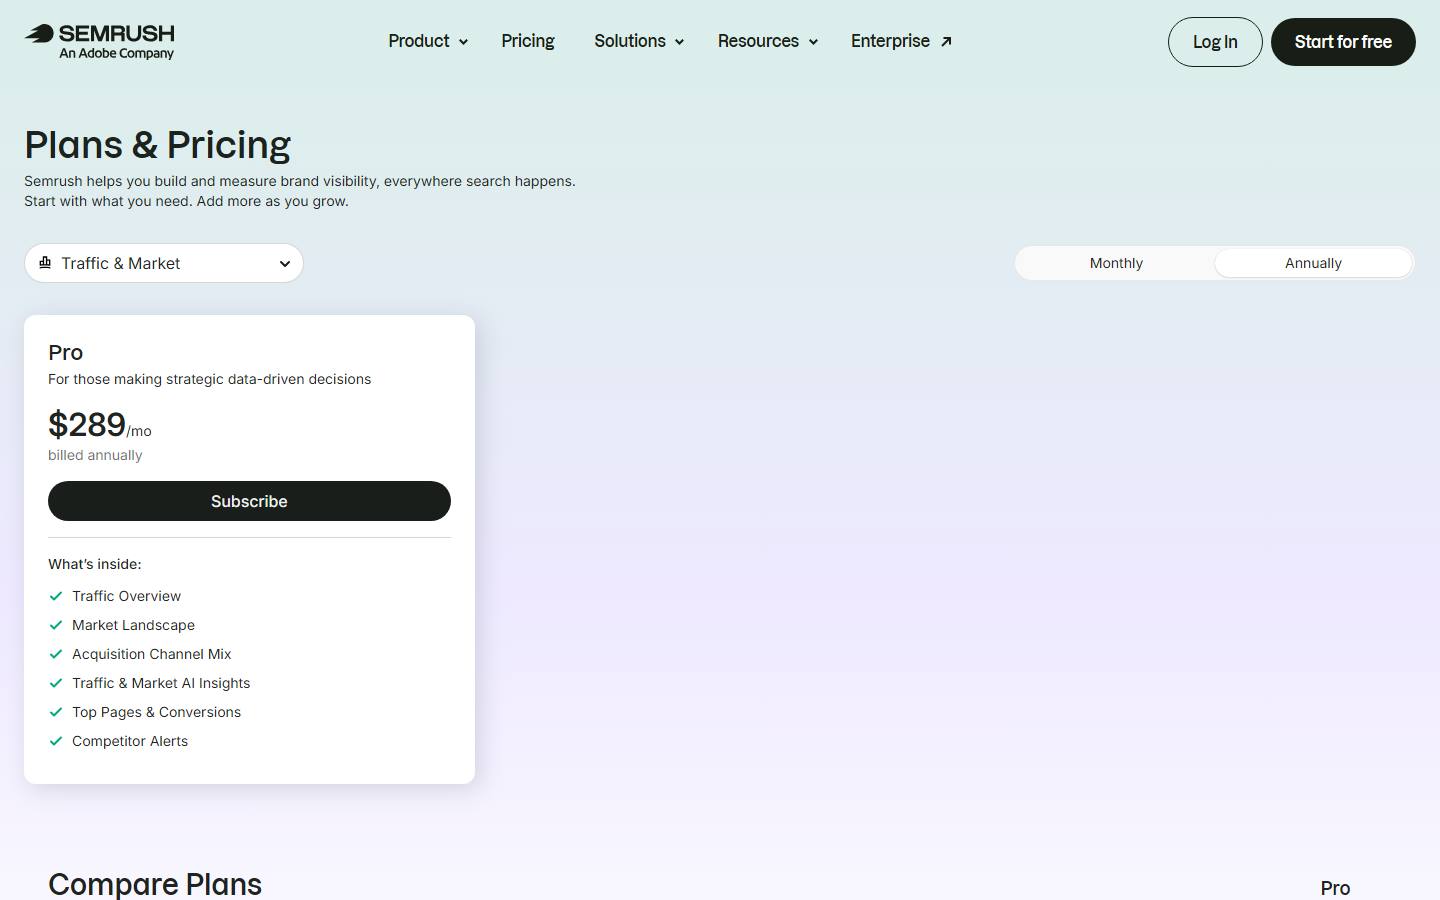Select Annually billing option
The image size is (1440, 900).
[1313, 263]
